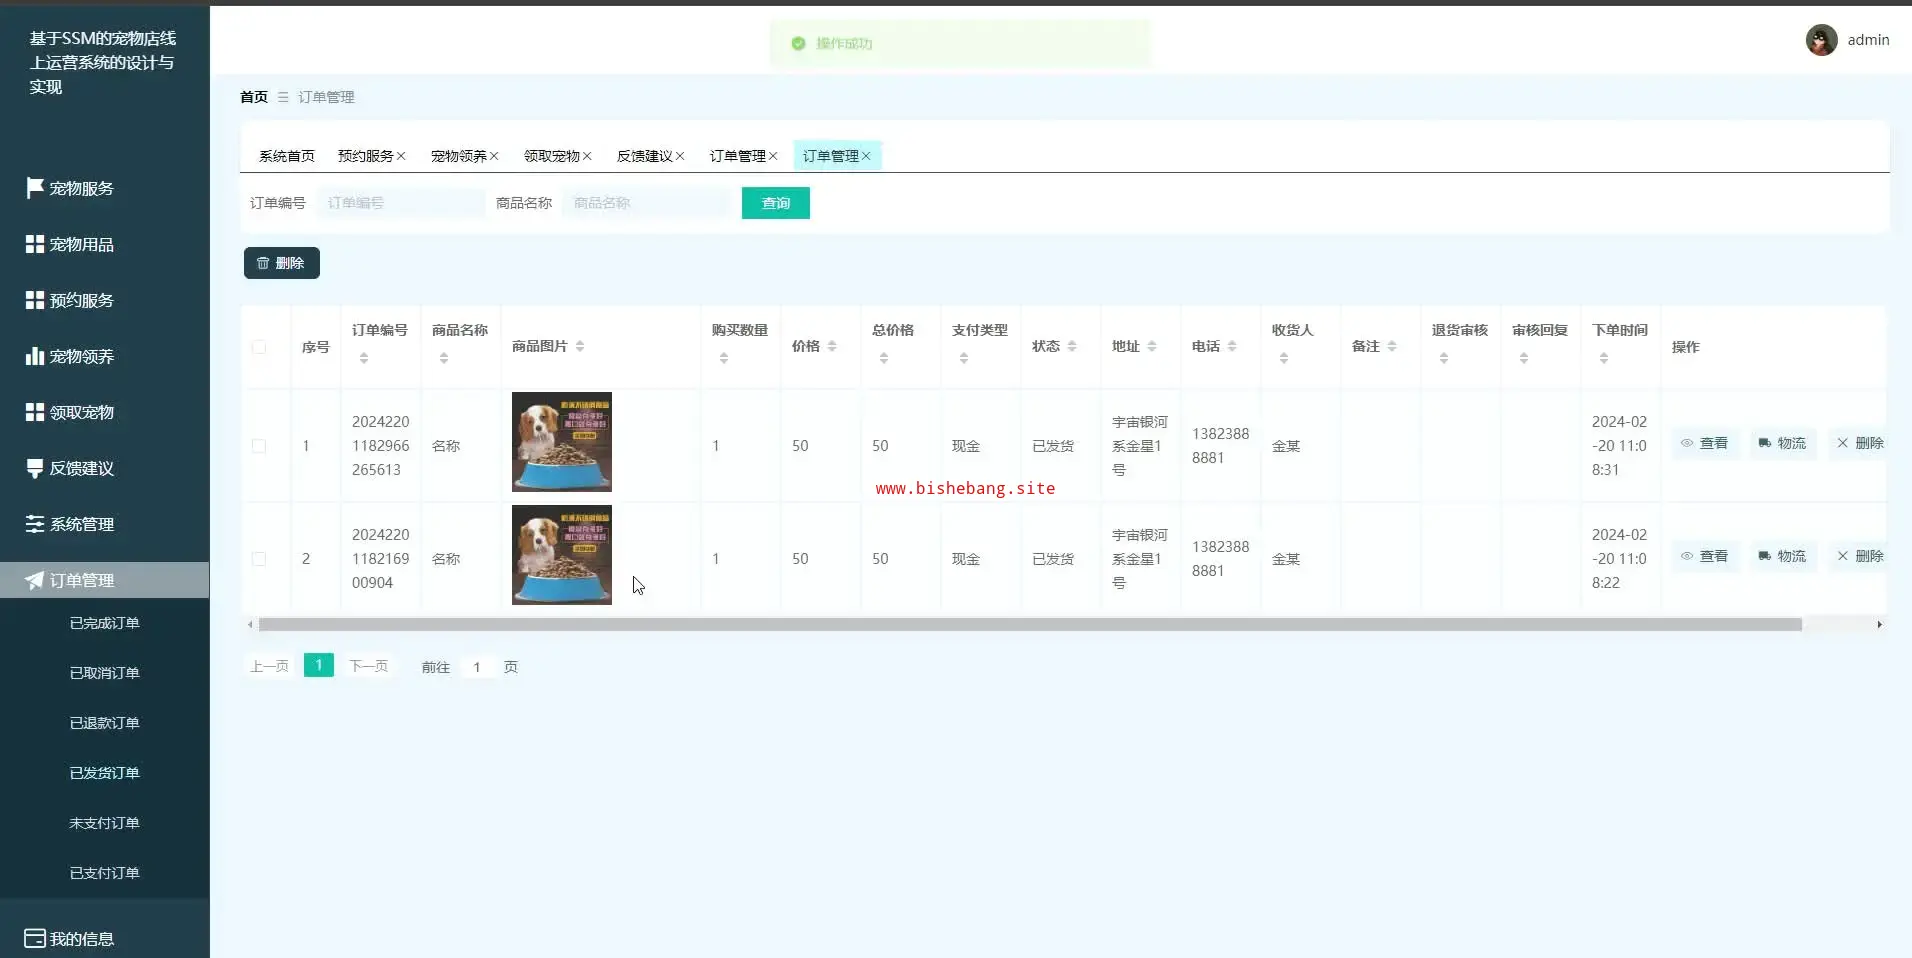Screen dimensions: 1912x958
Task: Open the admin avatar picture
Action: (1821, 40)
